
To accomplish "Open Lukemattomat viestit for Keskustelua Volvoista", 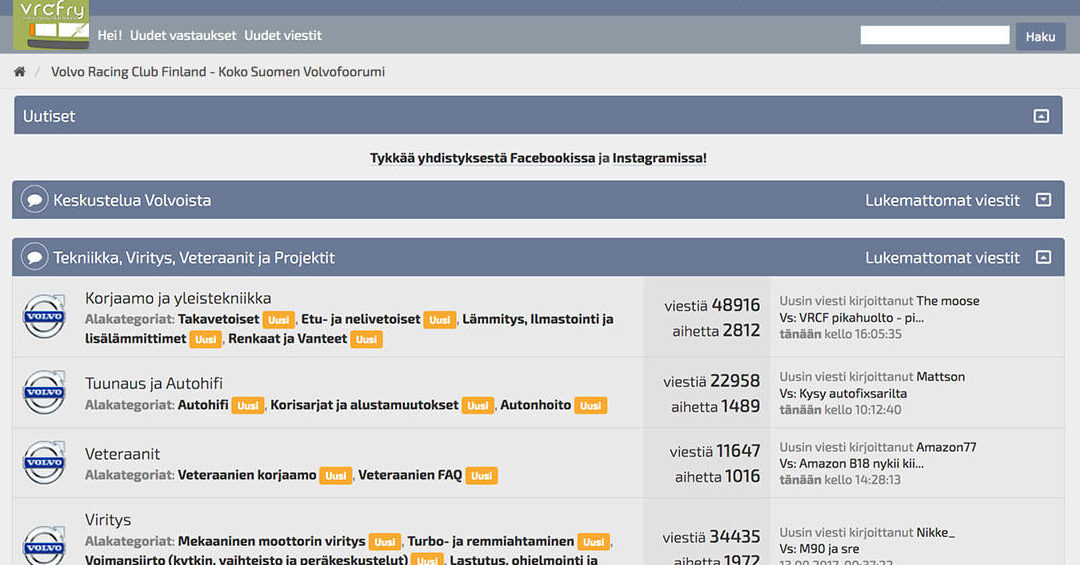I will 942,201.
